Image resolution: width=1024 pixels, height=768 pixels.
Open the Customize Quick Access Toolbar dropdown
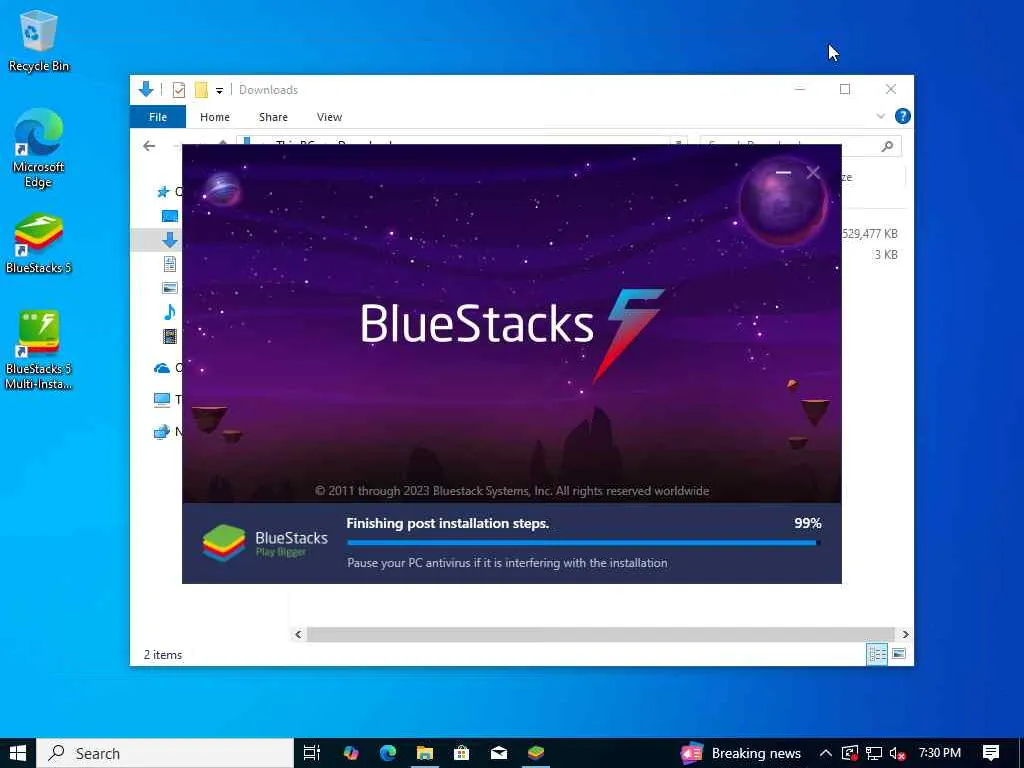(x=219, y=91)
